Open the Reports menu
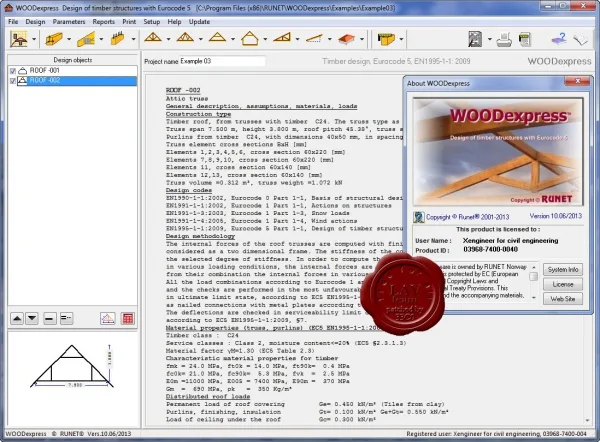This screenshot has height=442, width=600. coord(104,22)
